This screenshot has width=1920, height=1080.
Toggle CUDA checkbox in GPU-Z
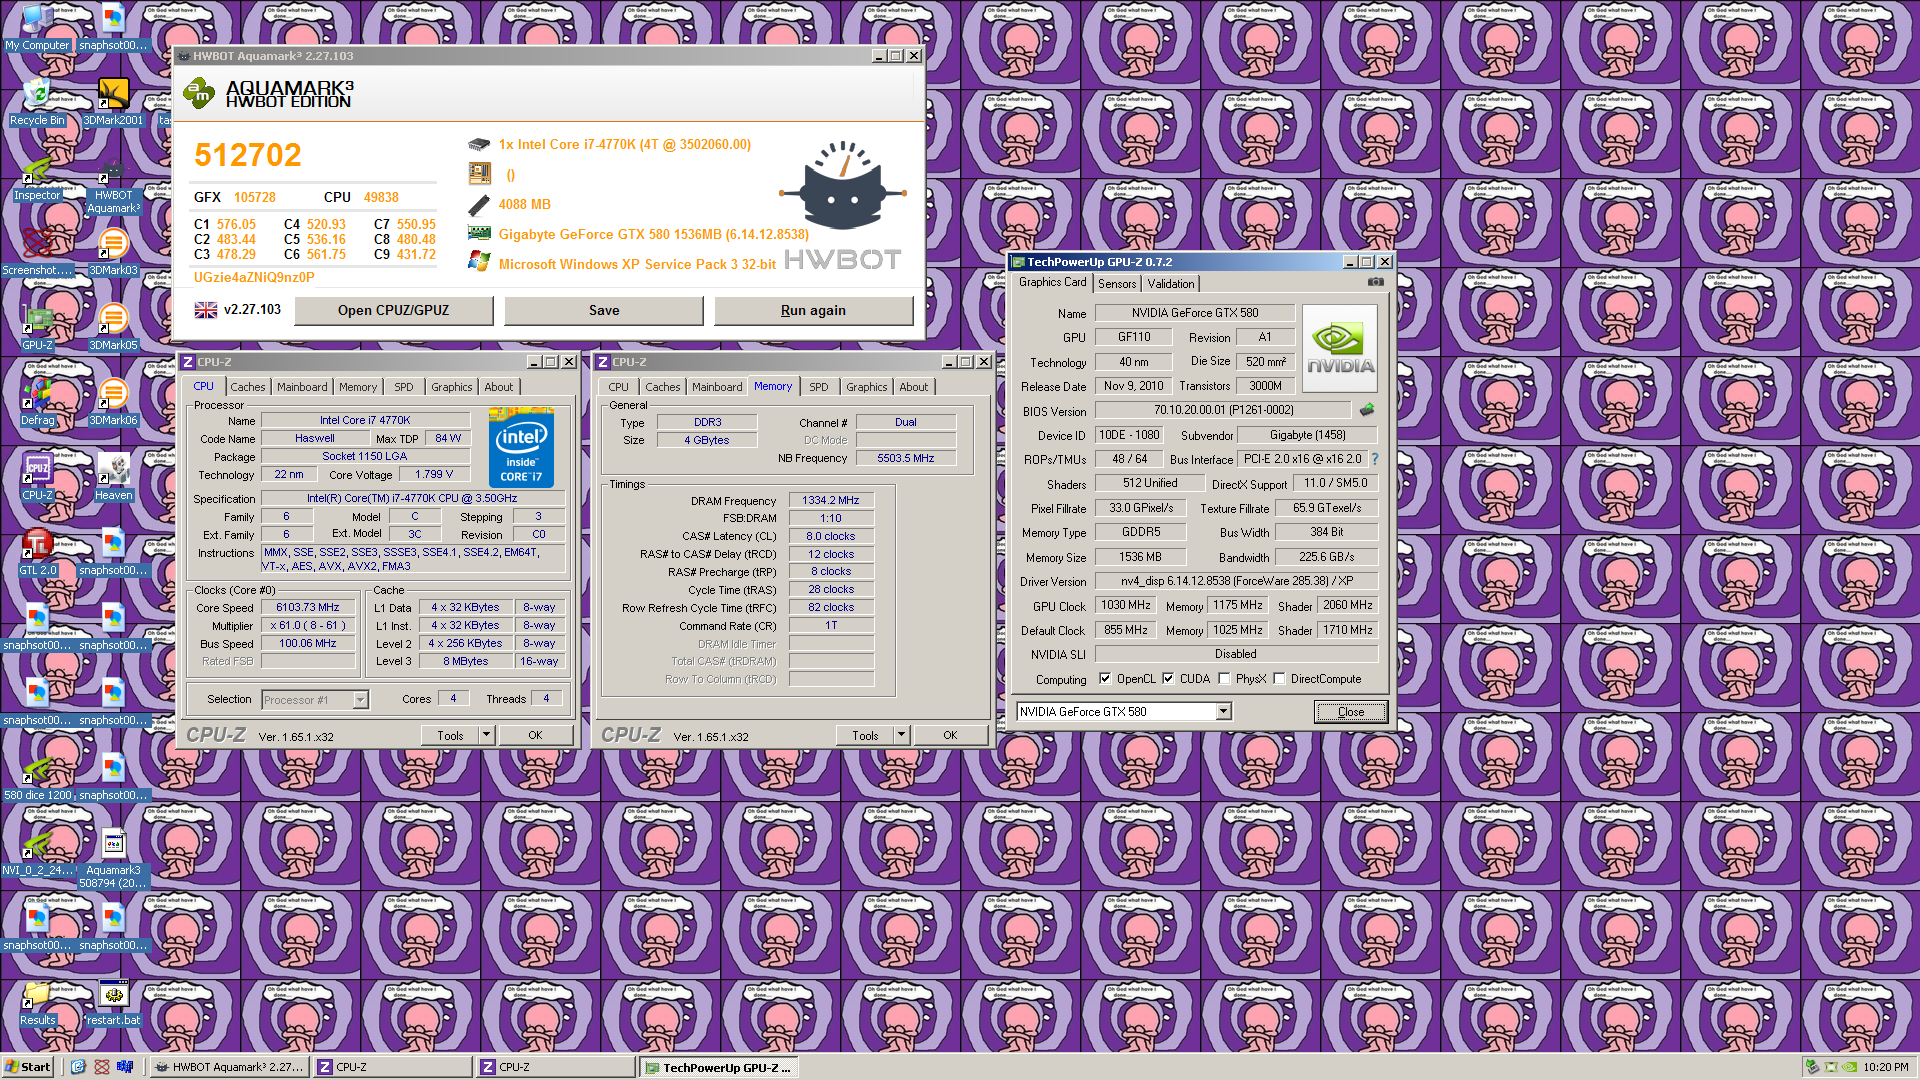click(1168, 678)
